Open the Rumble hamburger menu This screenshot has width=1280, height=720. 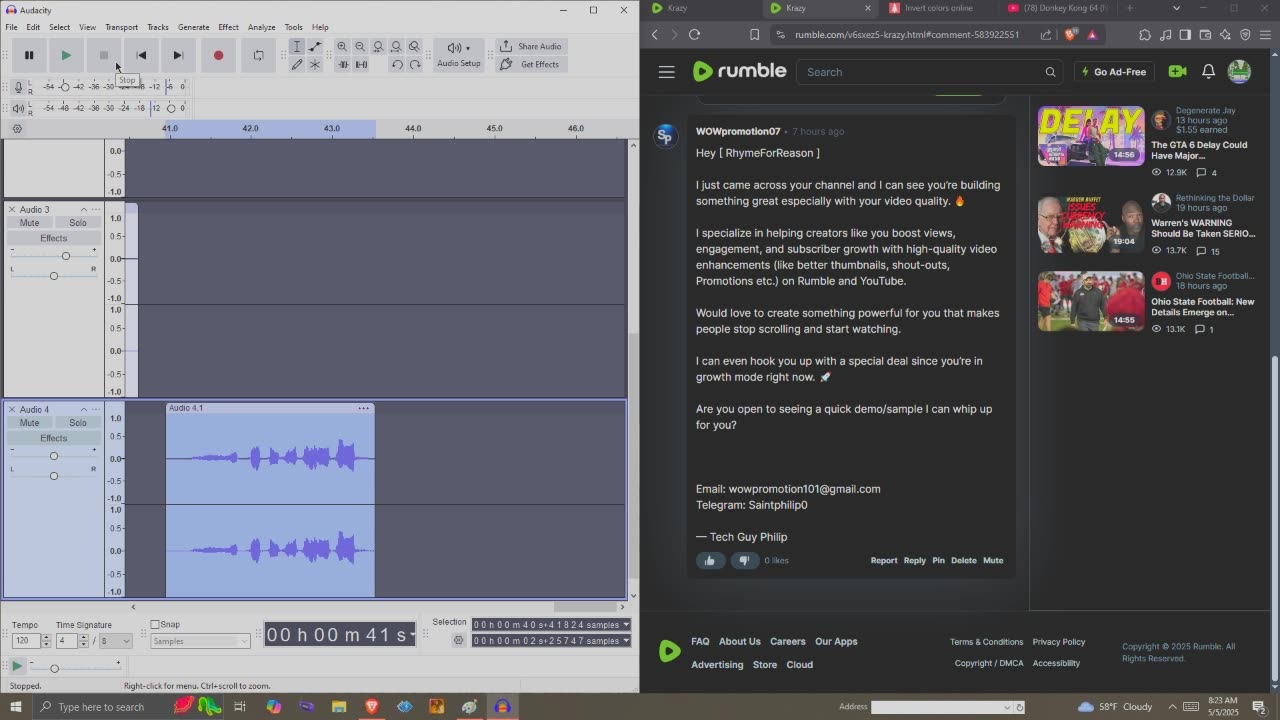coord(667,72)
